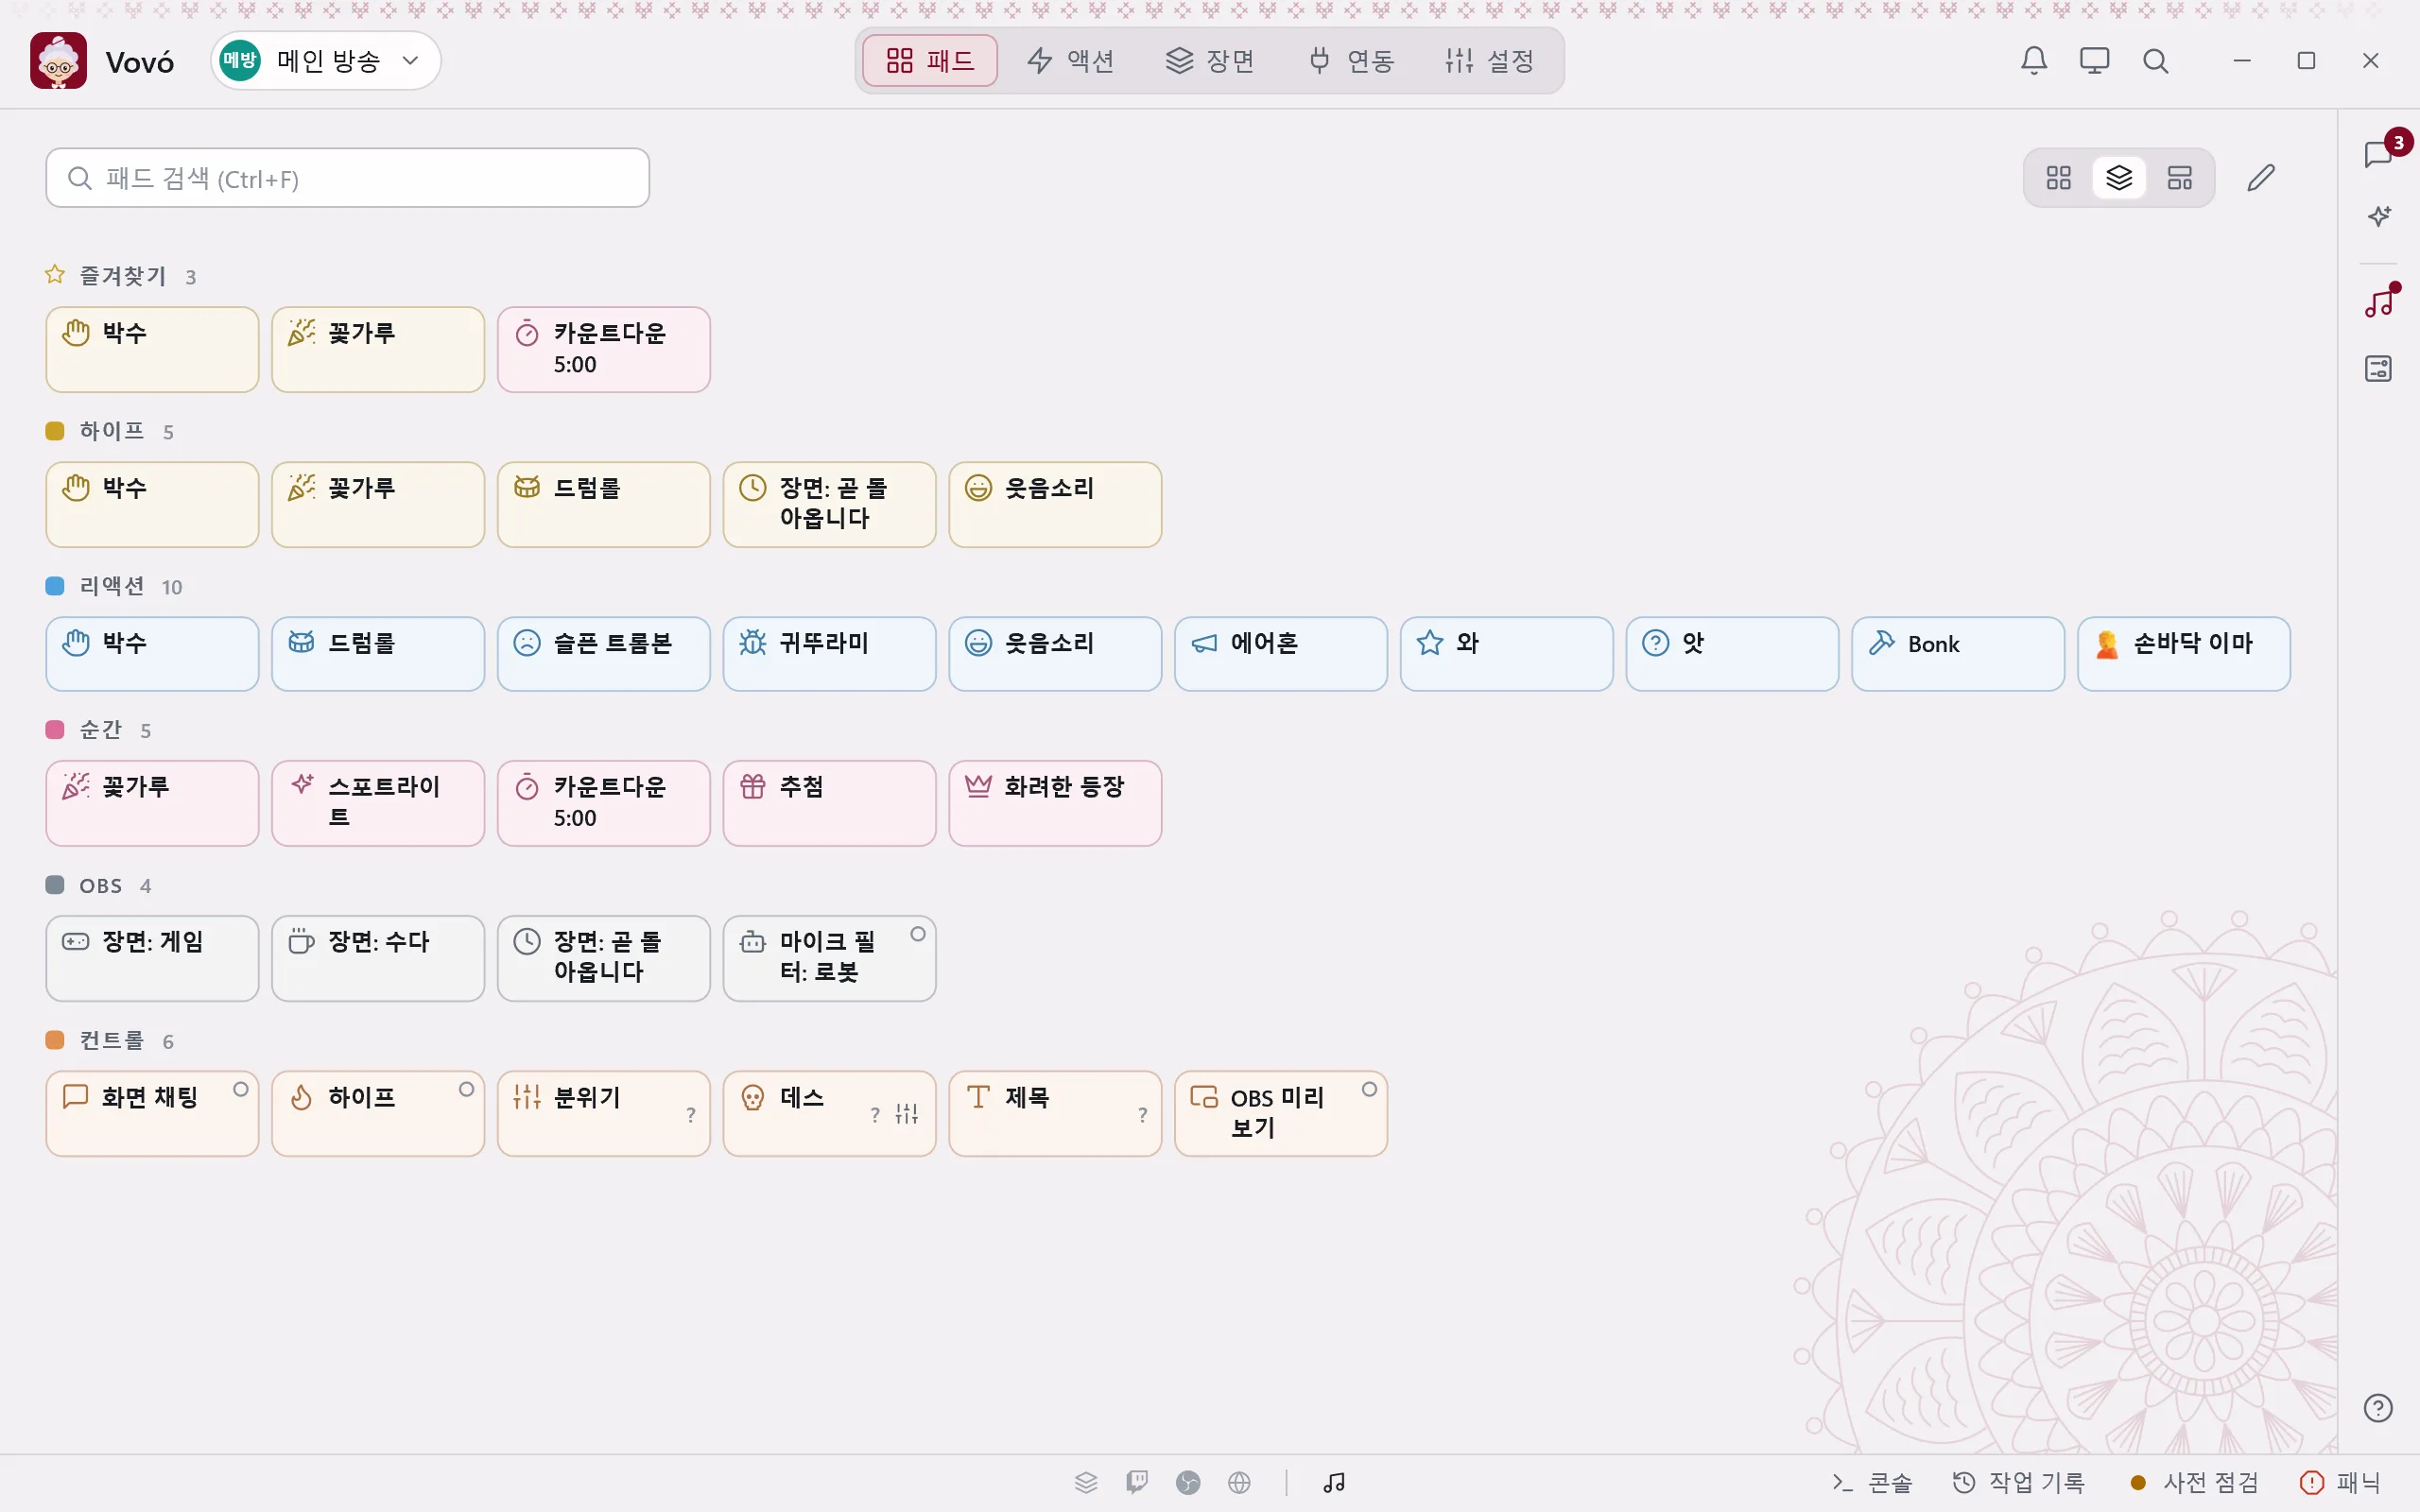Collapse the 리액션 group header
The height and width of the screenshot is (1512, 2420).
pos(114,586)
